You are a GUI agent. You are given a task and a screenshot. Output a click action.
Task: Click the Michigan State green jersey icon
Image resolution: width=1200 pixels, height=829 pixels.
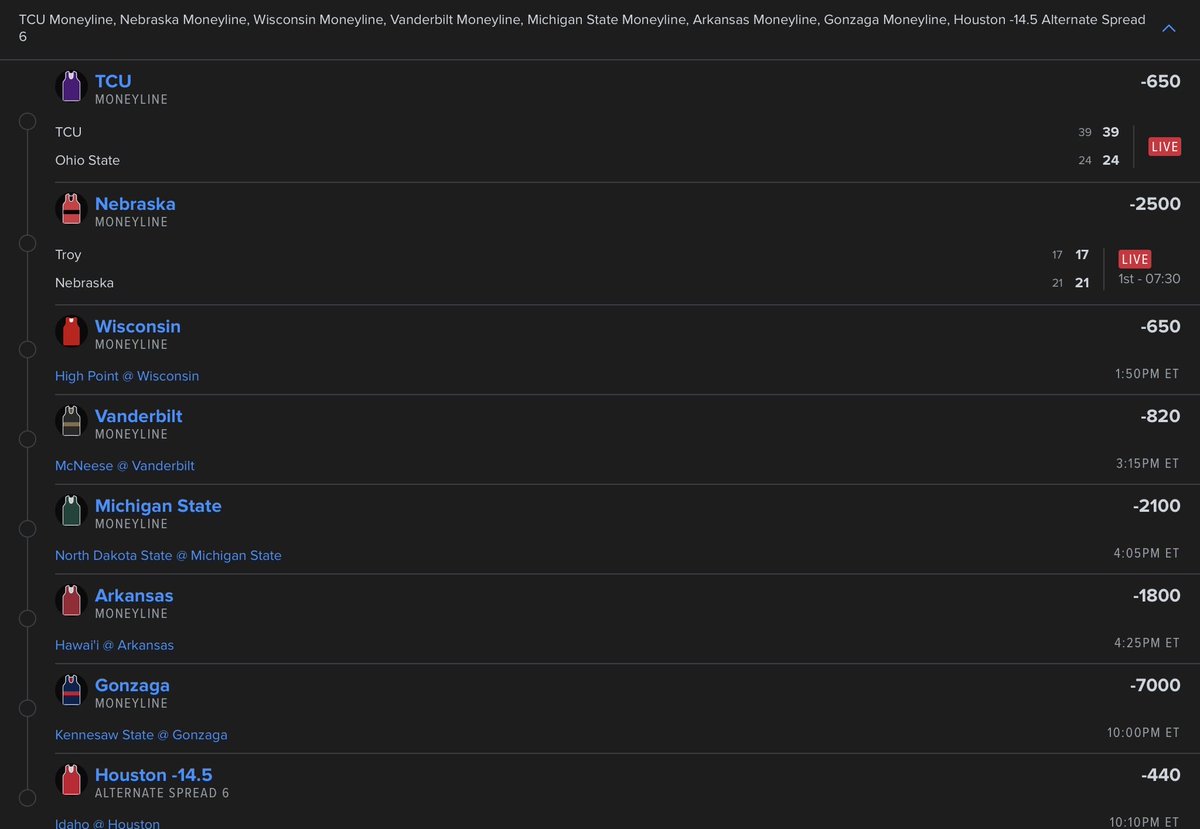click(71, 512)
